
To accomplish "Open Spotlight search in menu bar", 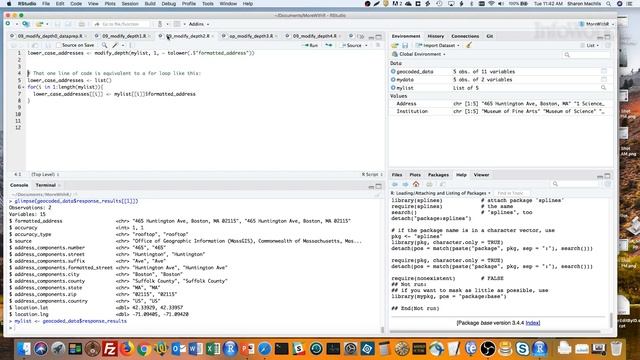I will pyautogui.click(x=608, y=4).
